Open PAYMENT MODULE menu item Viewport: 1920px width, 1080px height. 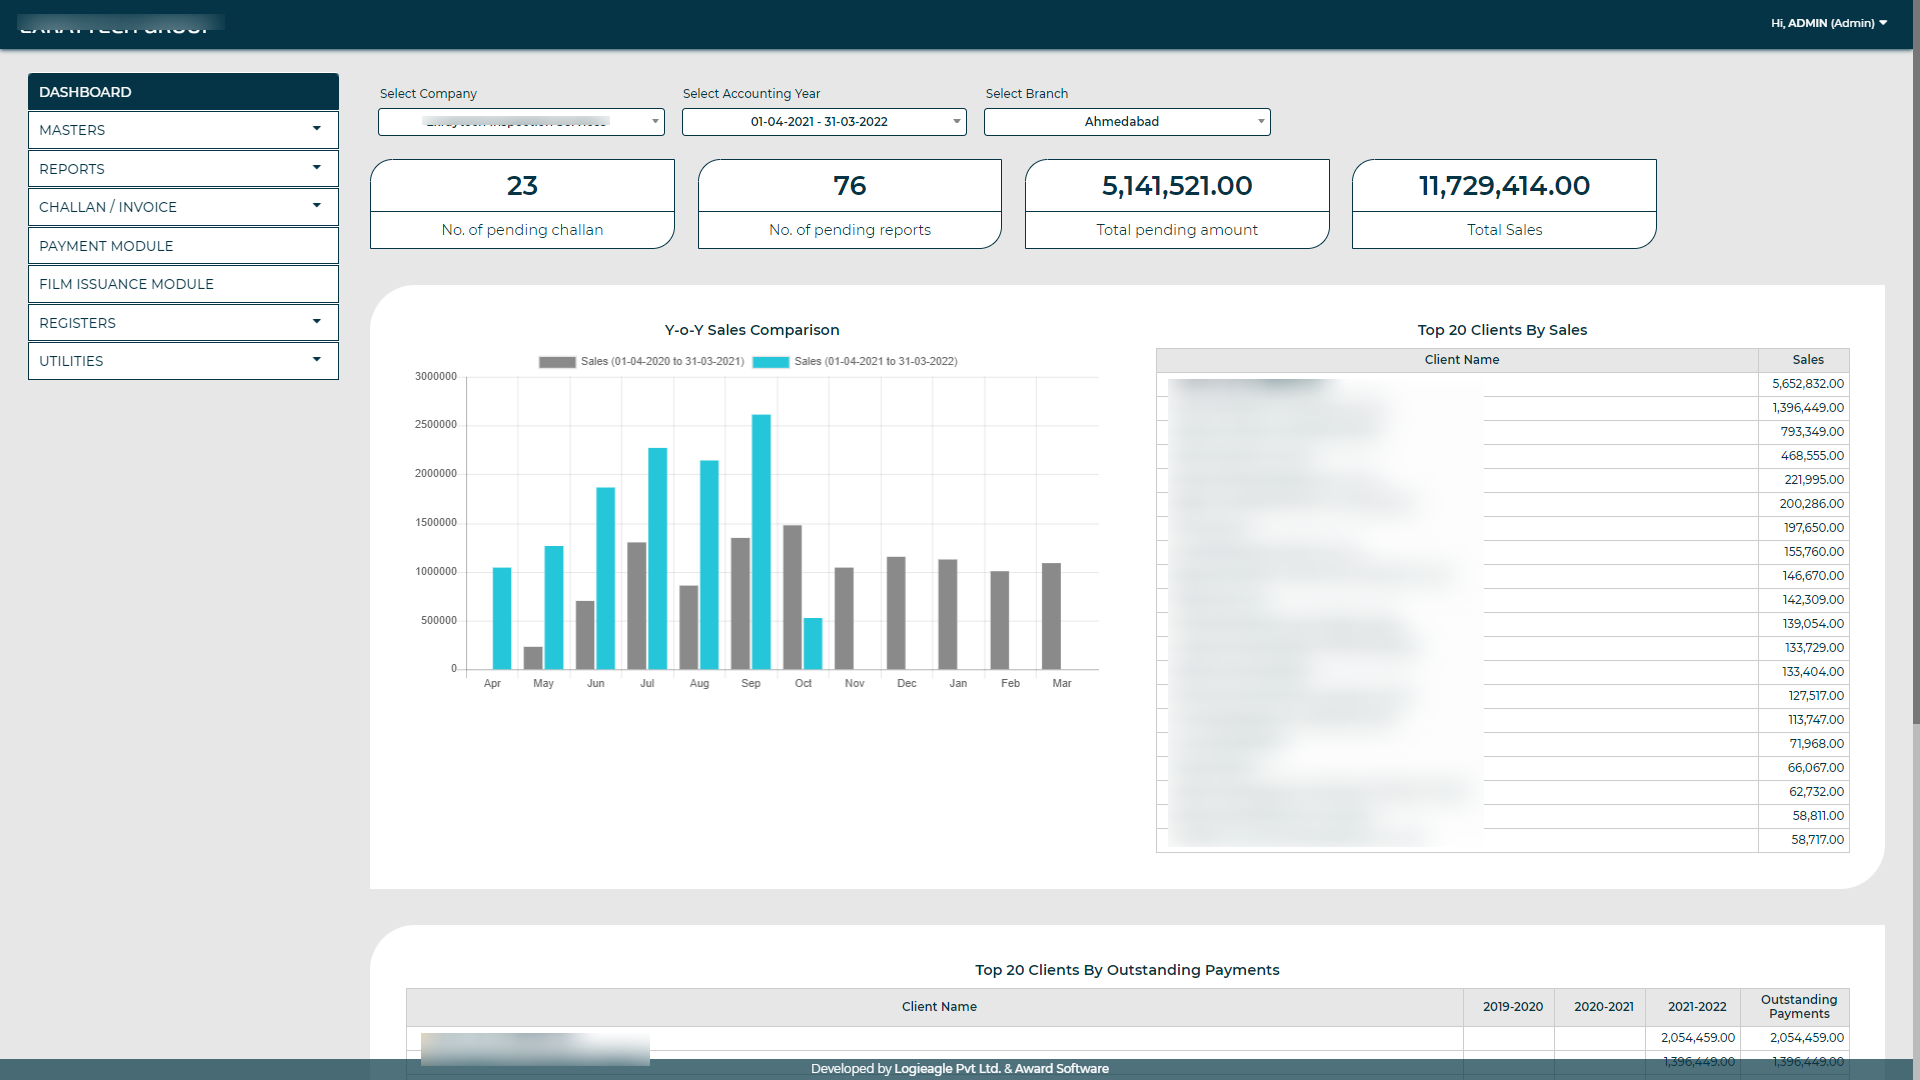point(183,246)
